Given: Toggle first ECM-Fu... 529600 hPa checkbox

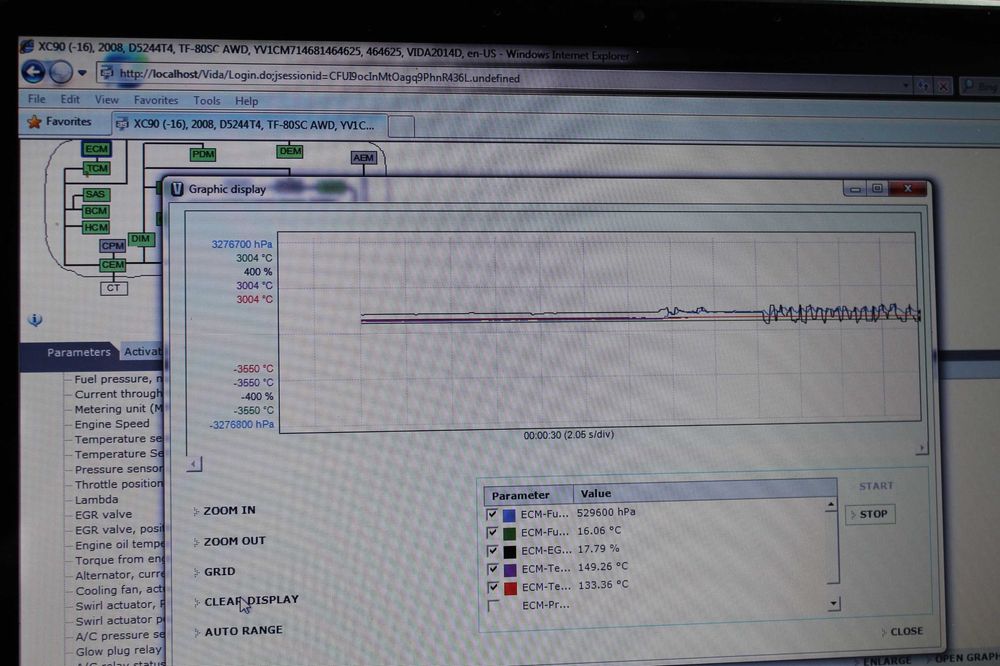Looking at the screenshot, I should click(492, 514).
